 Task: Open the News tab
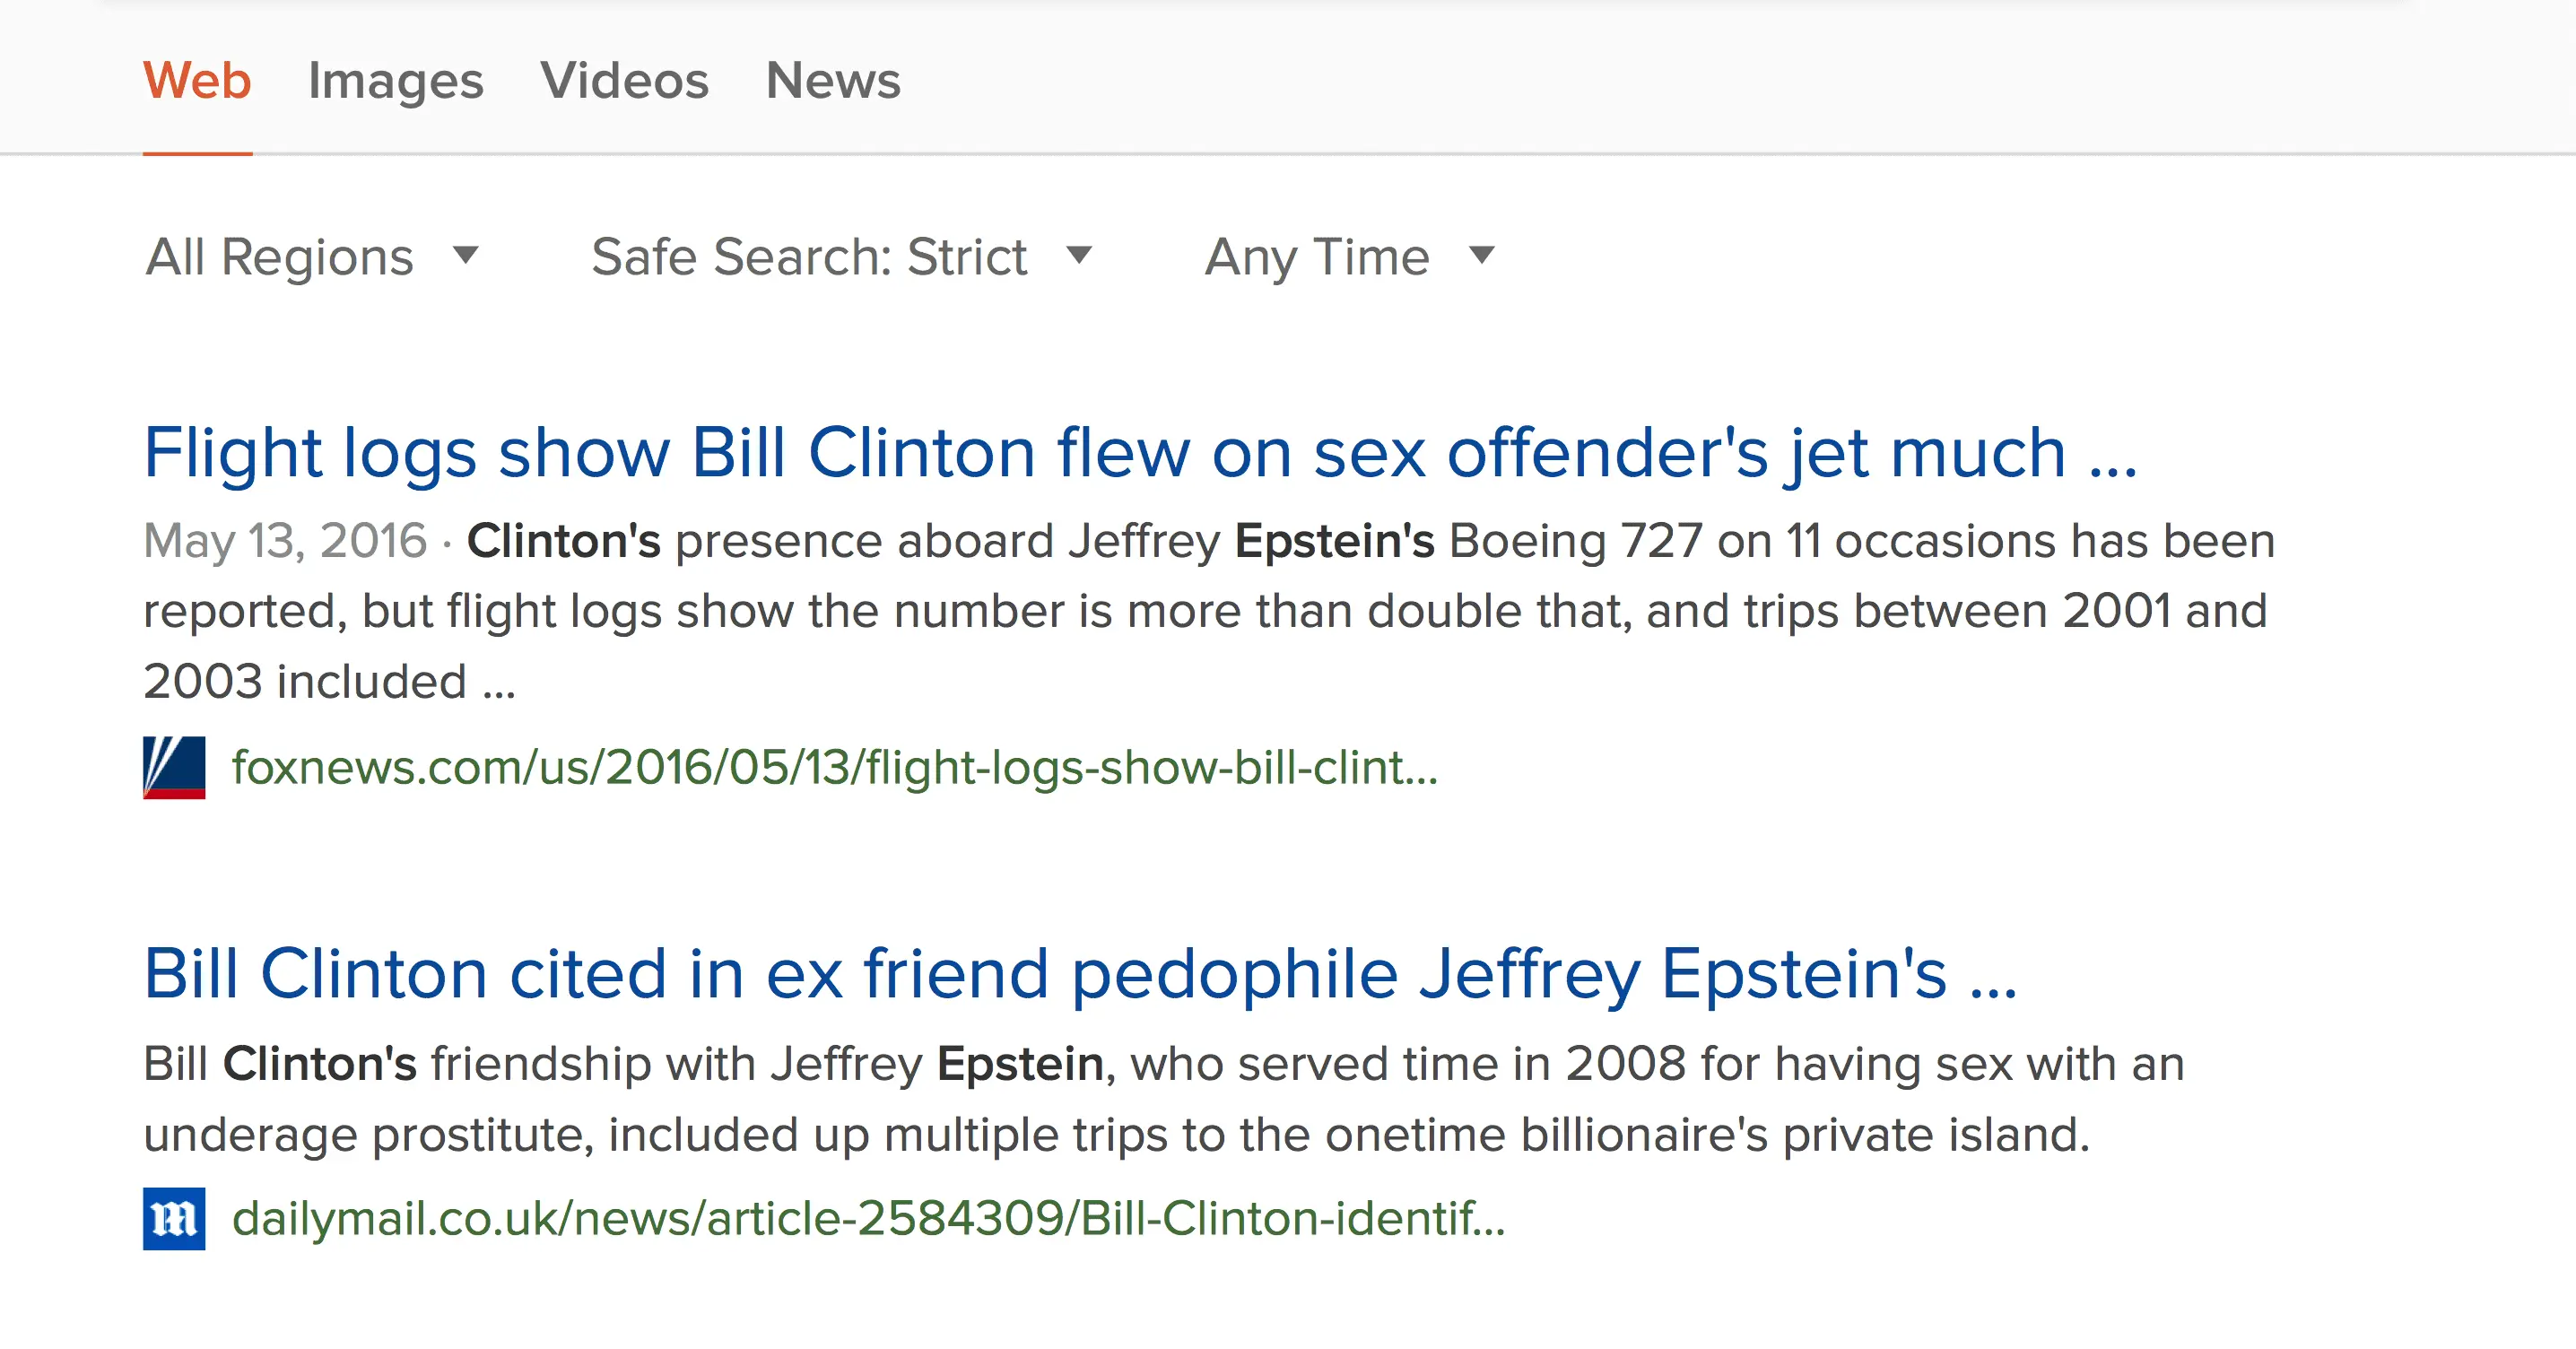pyautogui.click(x=832, y=81)
